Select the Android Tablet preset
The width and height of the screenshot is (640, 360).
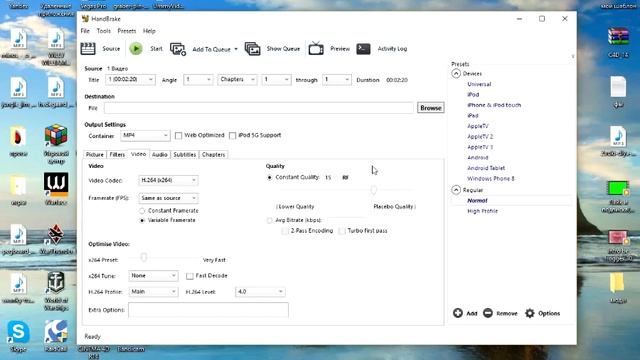click(486, 168)
